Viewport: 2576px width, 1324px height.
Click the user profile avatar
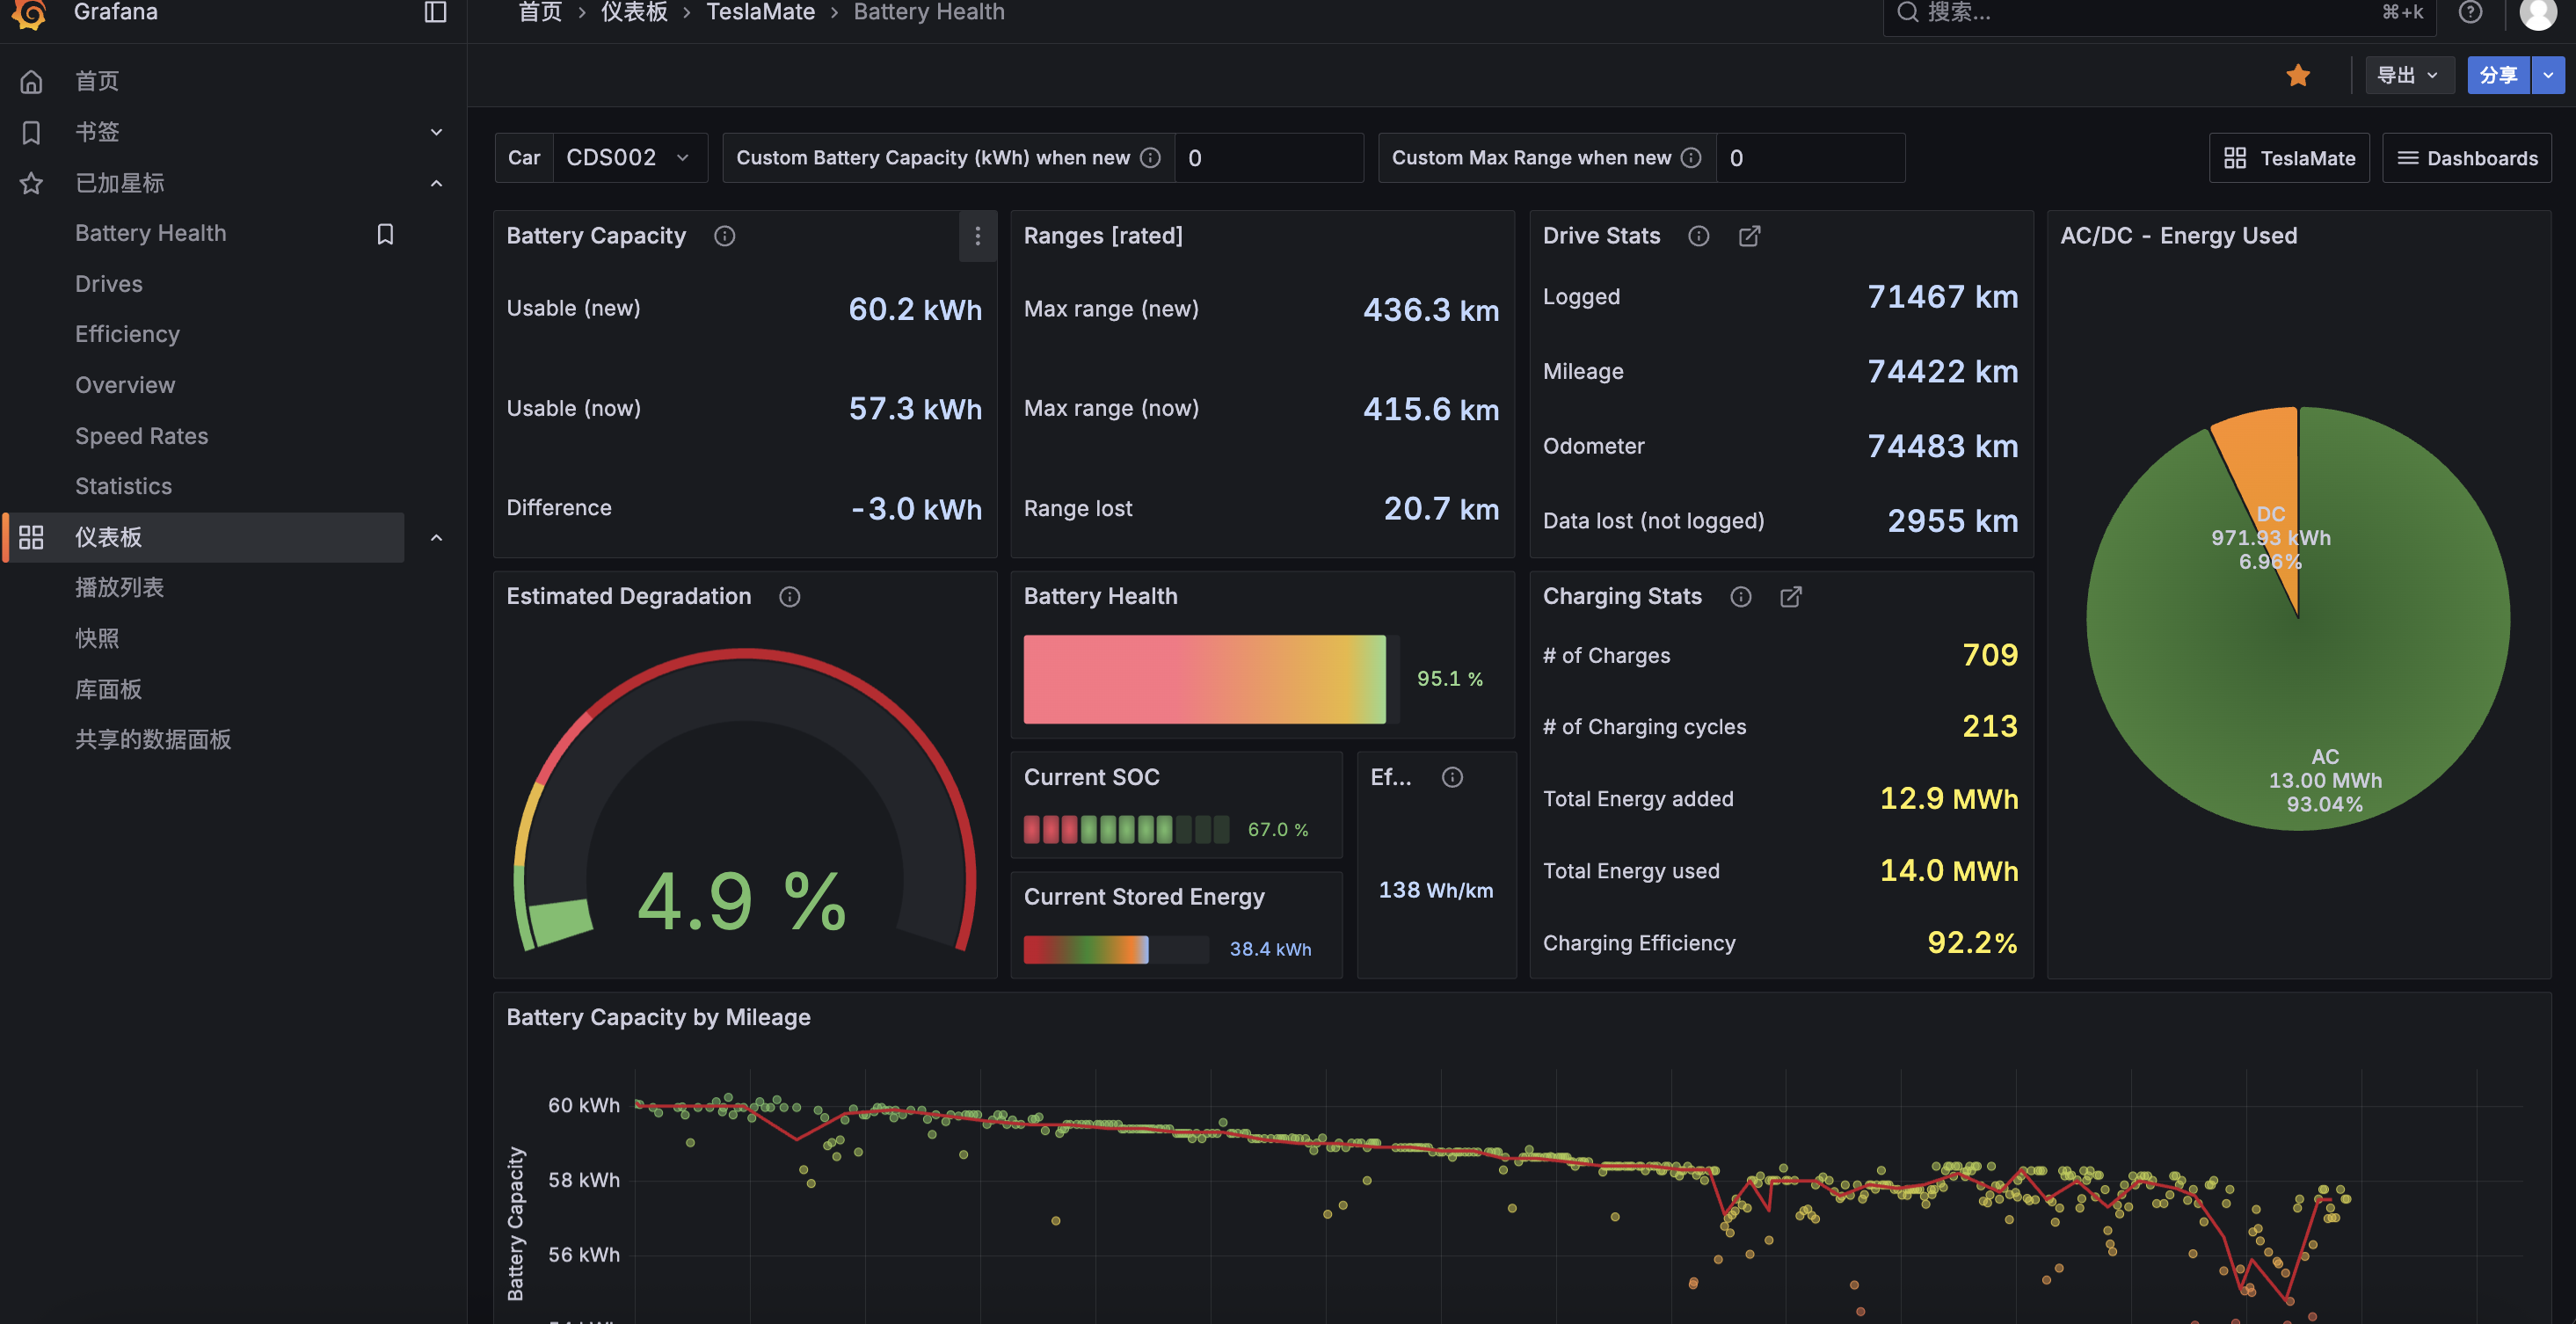[2537, 12]
